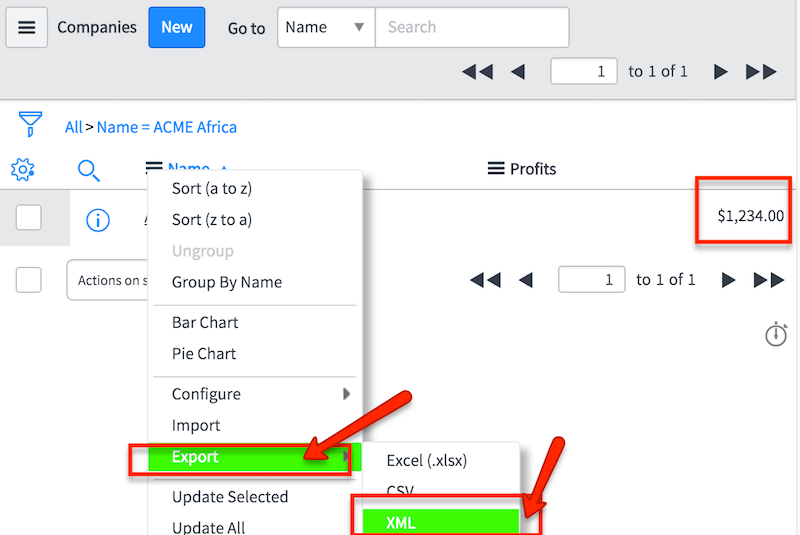Go to last page in top pagination
Image resolution: width=800 pixels, height=535 pixels.
pyautogui.click(x=761, y=71)
